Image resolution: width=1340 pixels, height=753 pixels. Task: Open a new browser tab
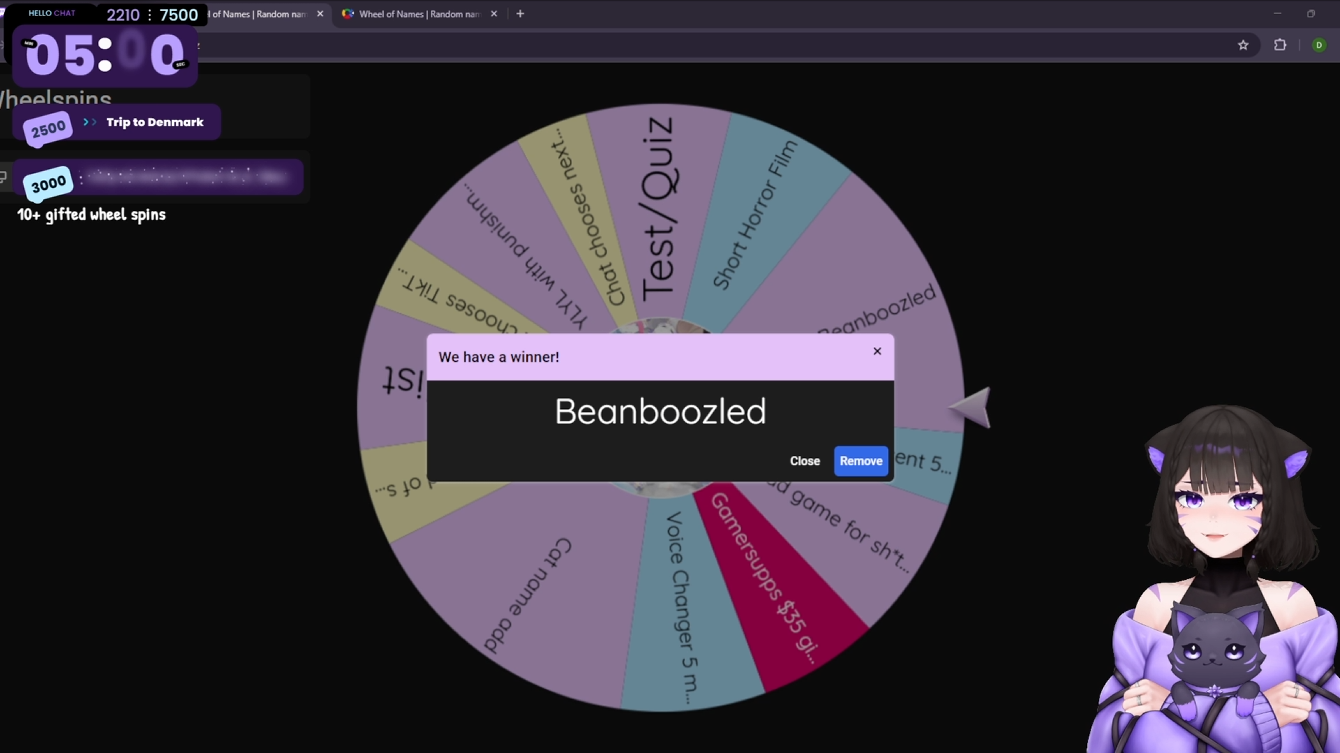(520, 14)
